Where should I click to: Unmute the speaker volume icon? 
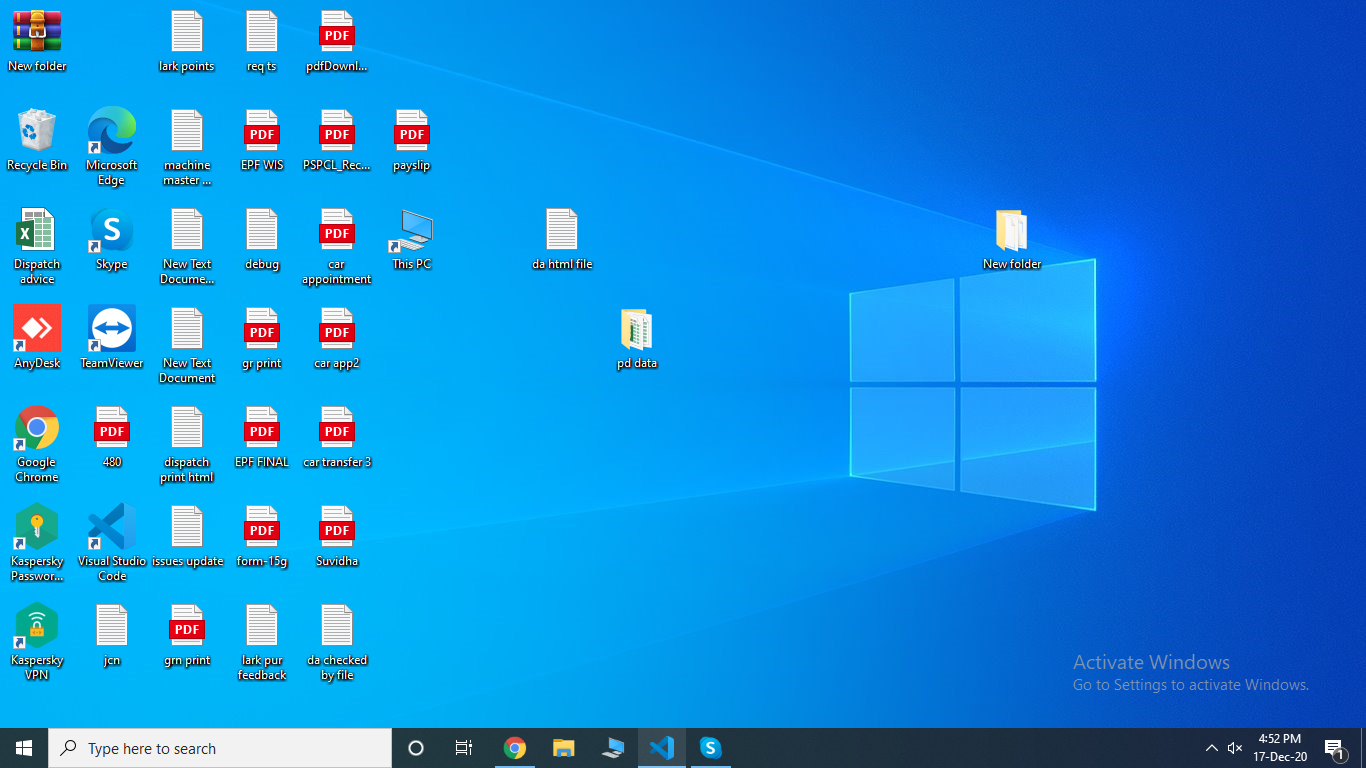(x=1235, y=748)
